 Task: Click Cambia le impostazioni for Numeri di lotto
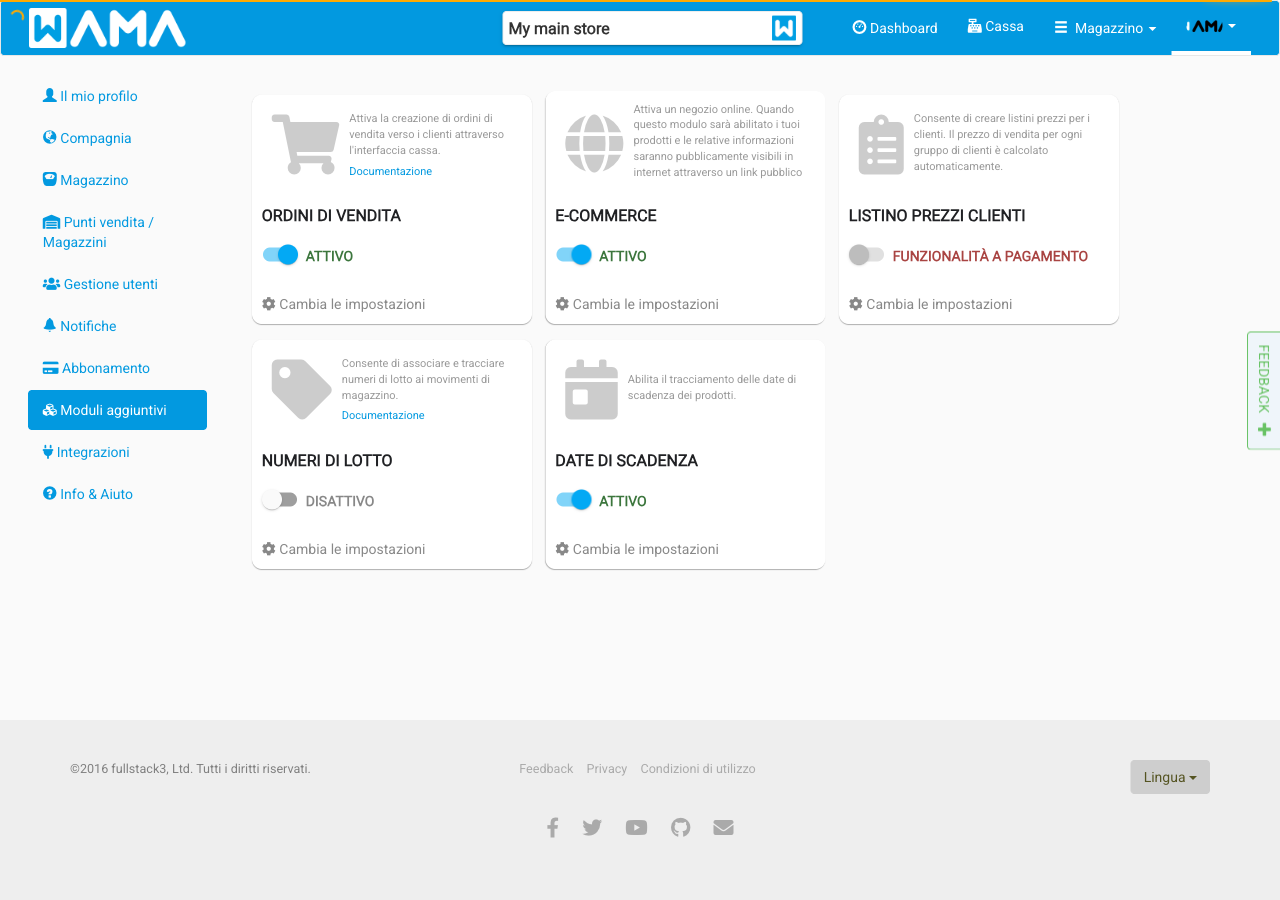tap(343, 549)
